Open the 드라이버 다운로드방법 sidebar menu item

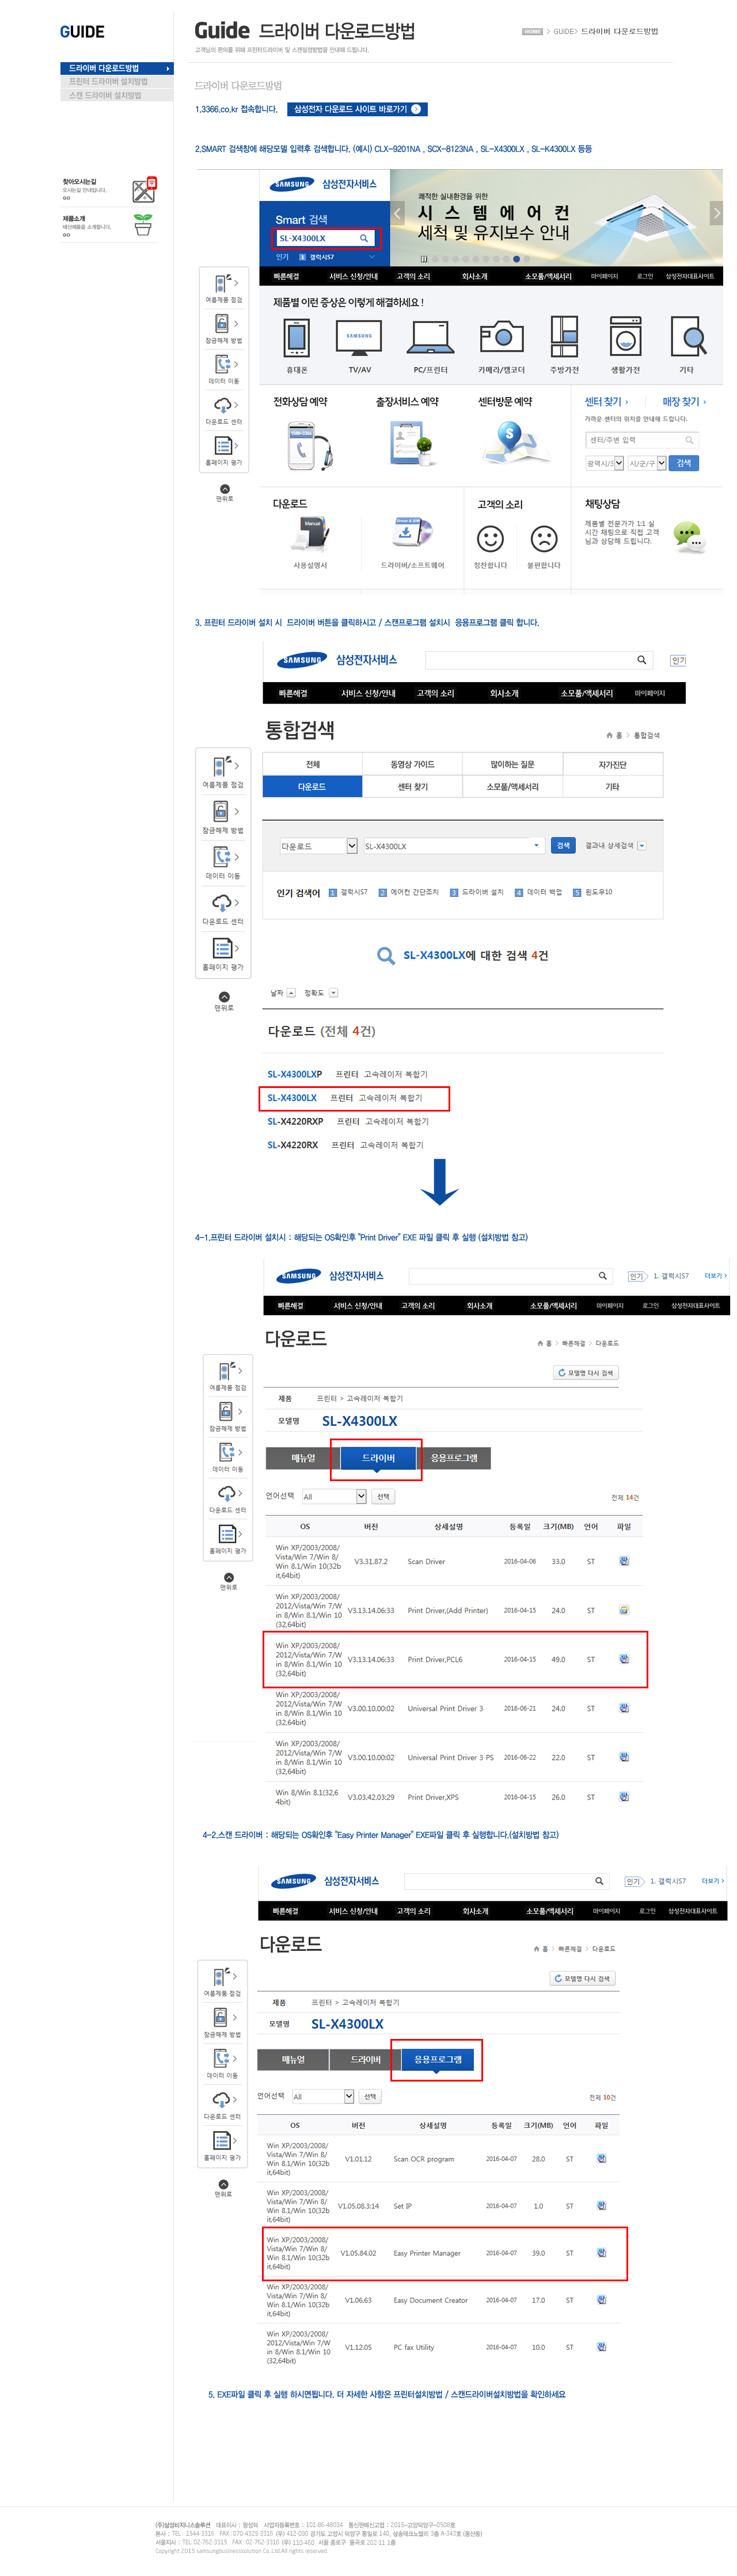tap(116, 68)
